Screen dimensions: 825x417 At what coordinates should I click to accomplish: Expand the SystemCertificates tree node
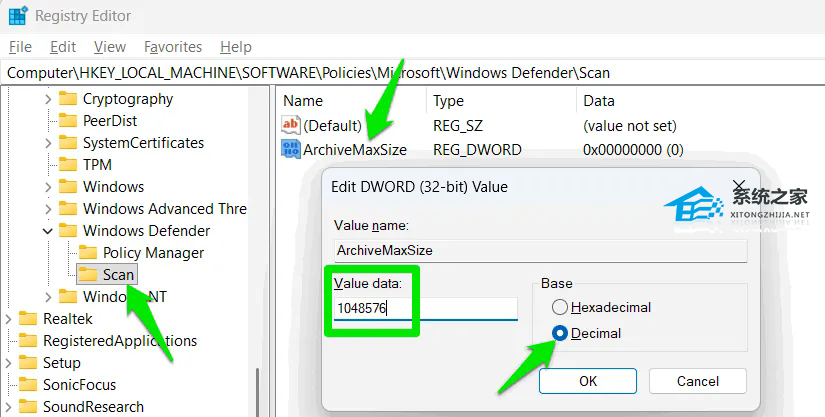point(48,143)
